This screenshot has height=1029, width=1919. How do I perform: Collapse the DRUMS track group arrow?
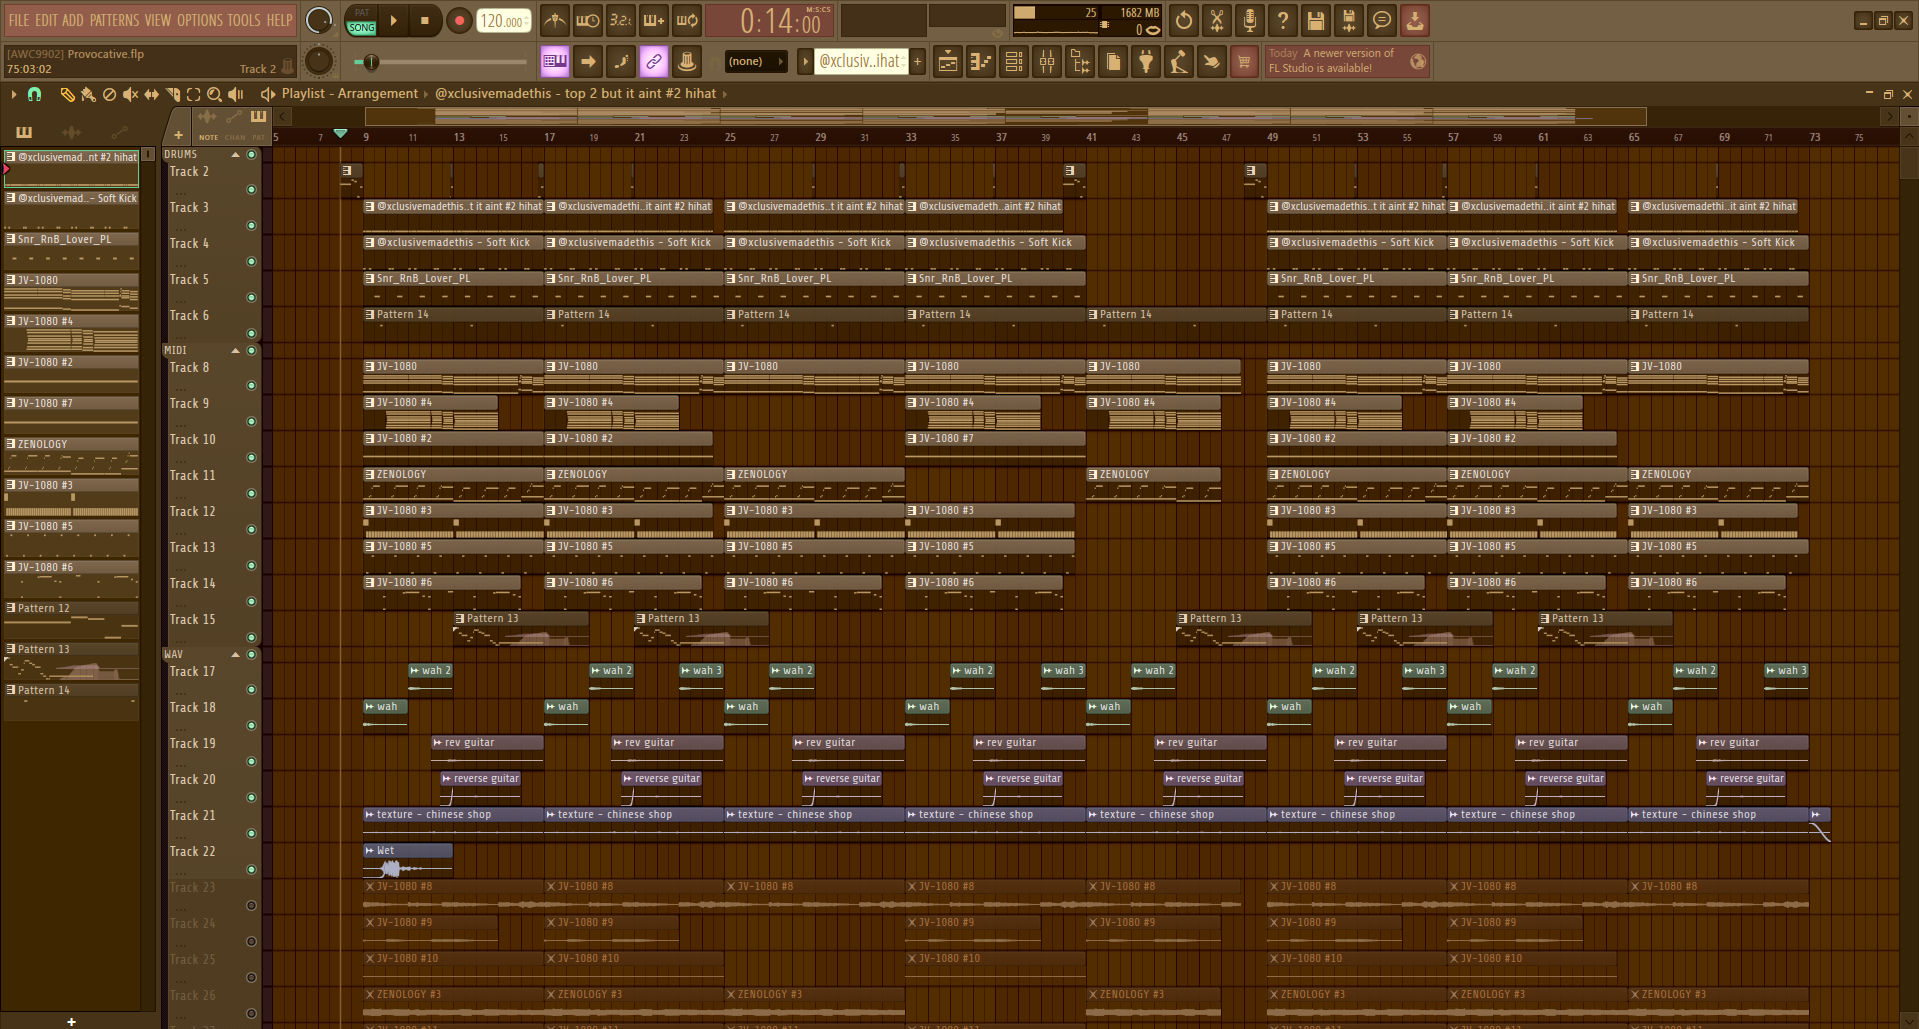tap(236, 155)
